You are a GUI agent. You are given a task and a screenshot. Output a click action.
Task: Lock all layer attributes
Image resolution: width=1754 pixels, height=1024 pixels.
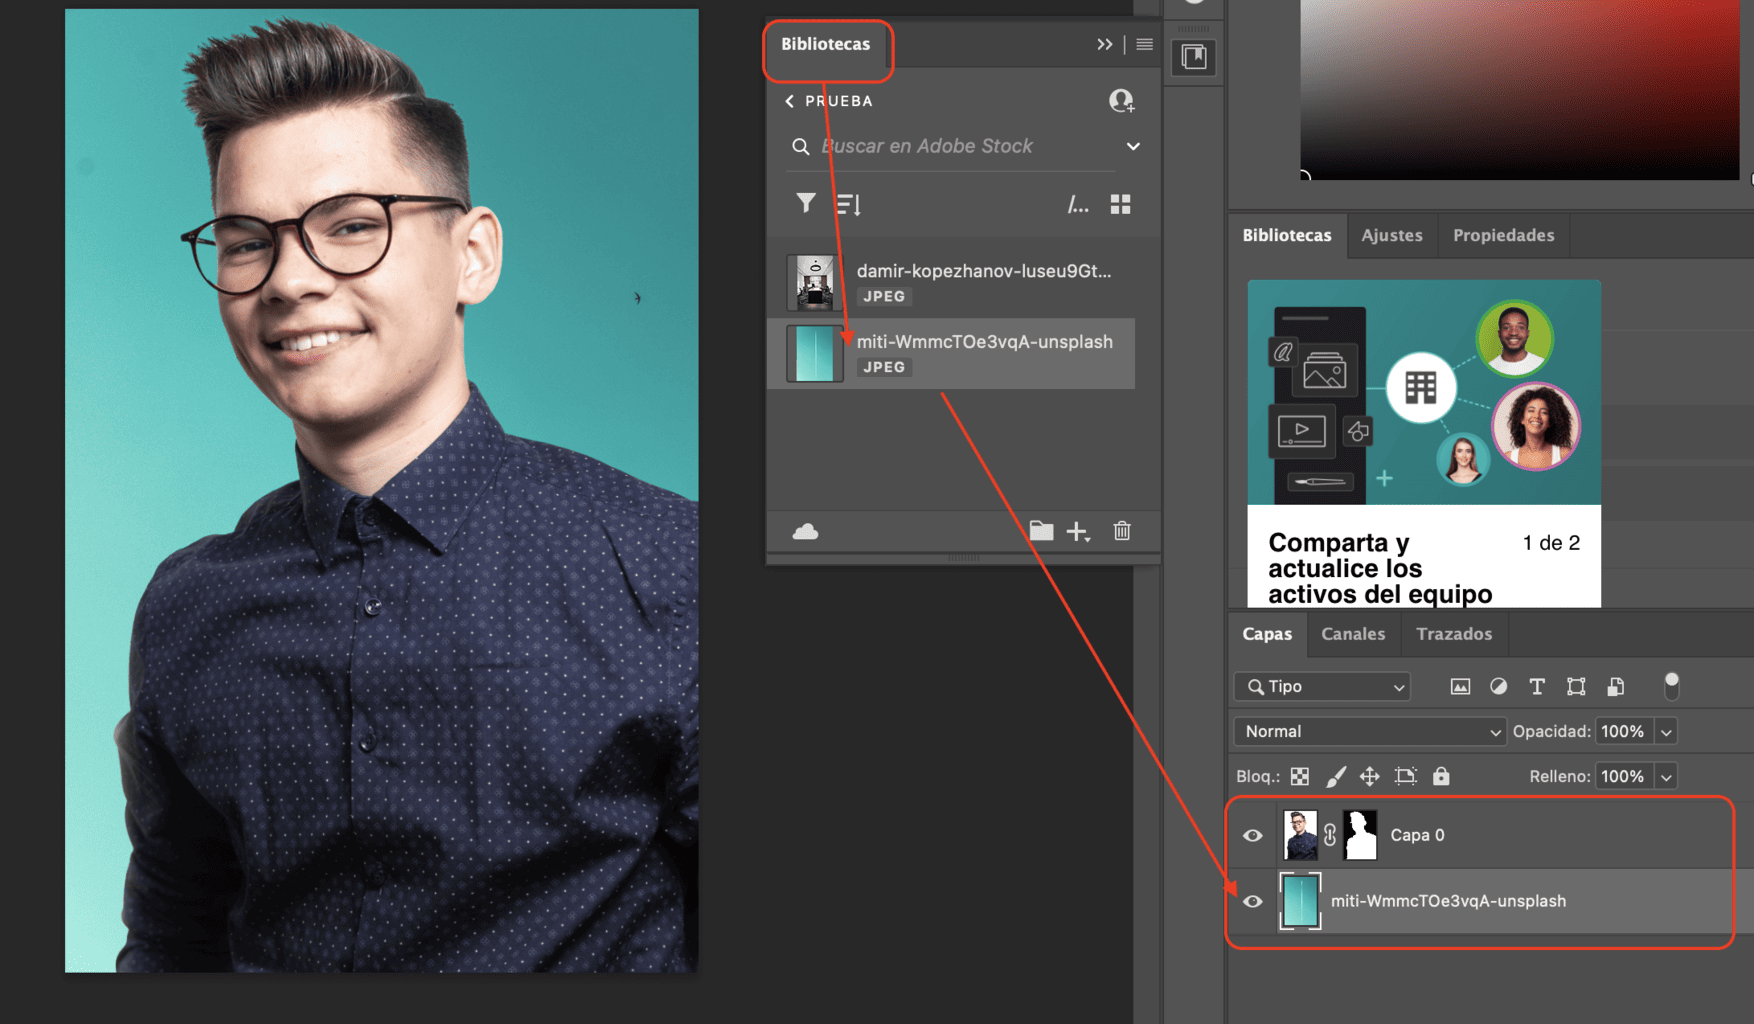pos(1441,776)
